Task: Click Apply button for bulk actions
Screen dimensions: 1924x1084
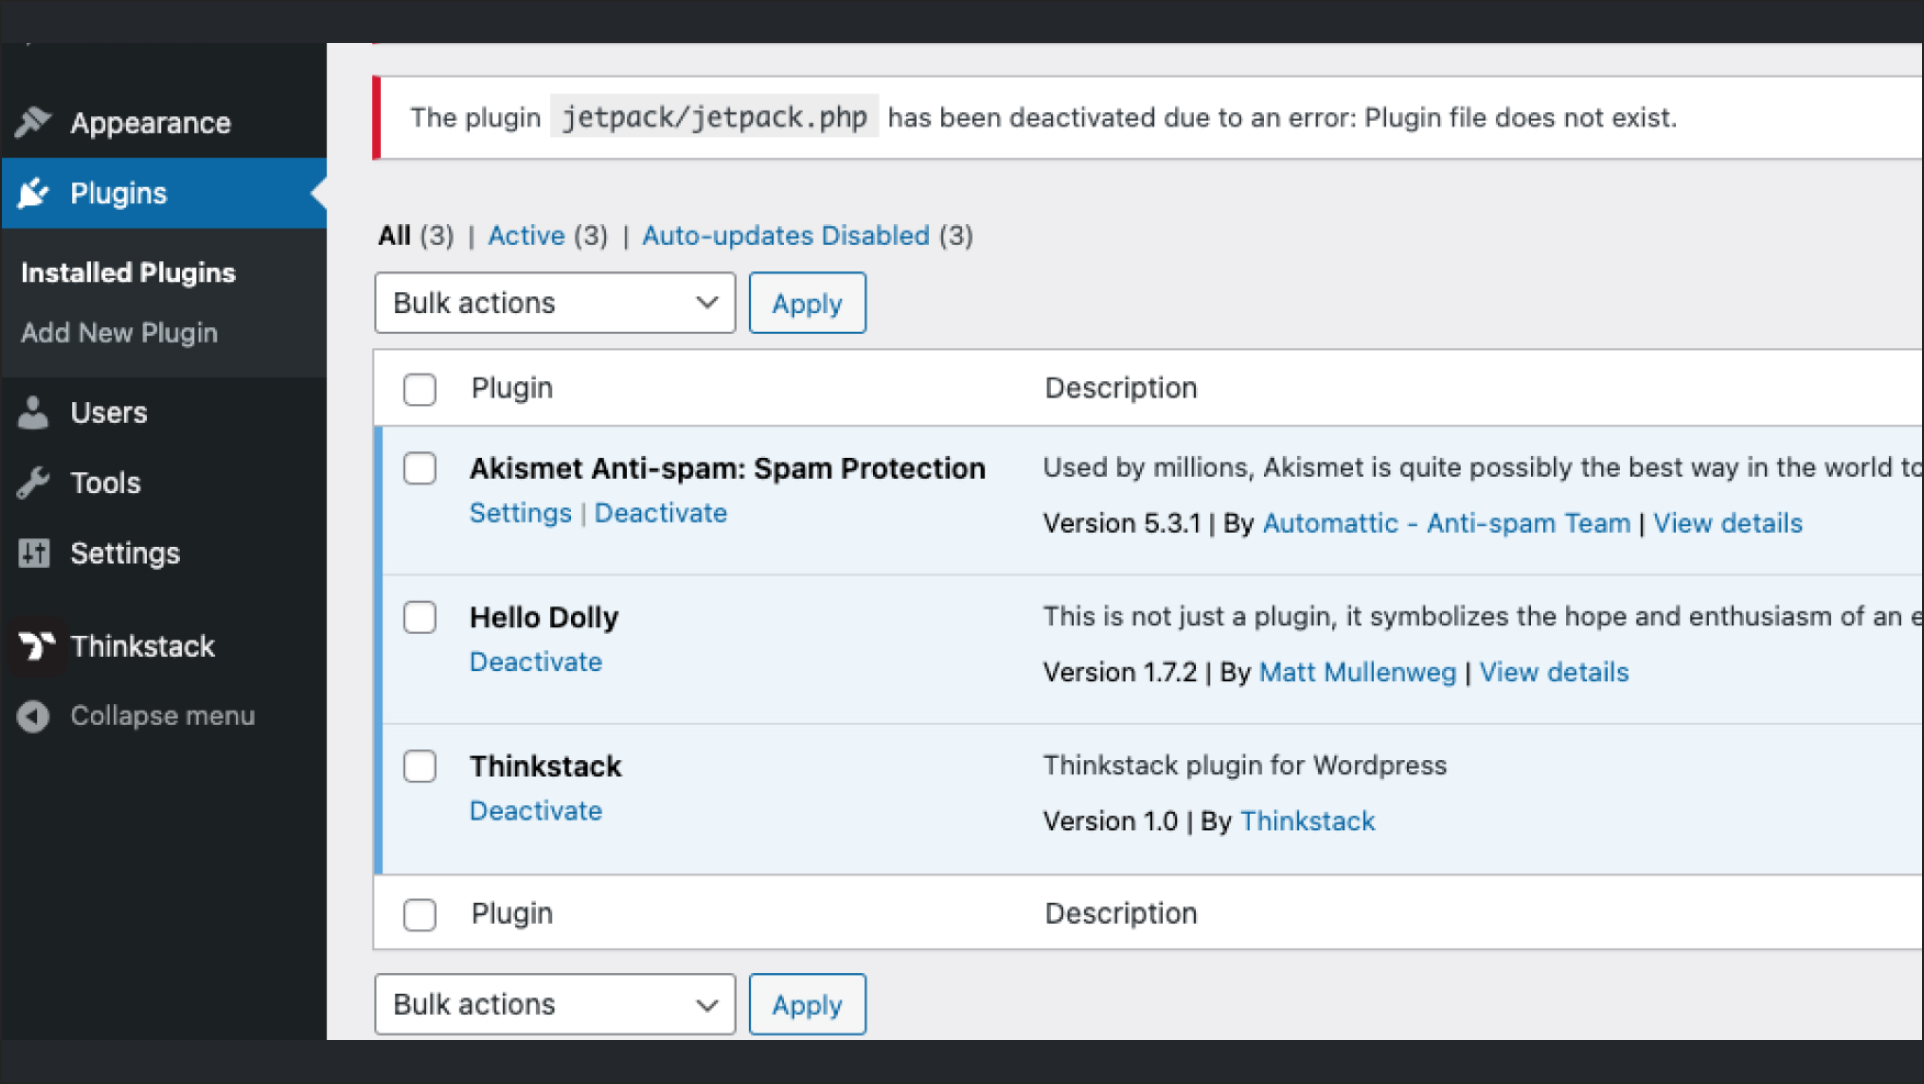Action: (806, 303)
